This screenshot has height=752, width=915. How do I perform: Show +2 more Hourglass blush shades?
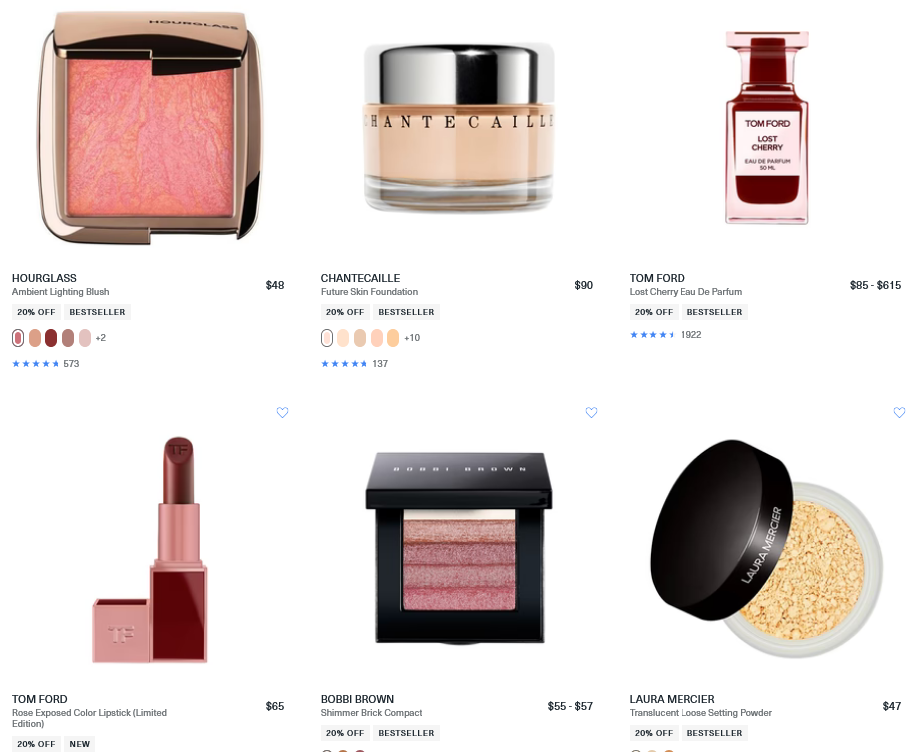pyautogui.click(x=100, y=338)
